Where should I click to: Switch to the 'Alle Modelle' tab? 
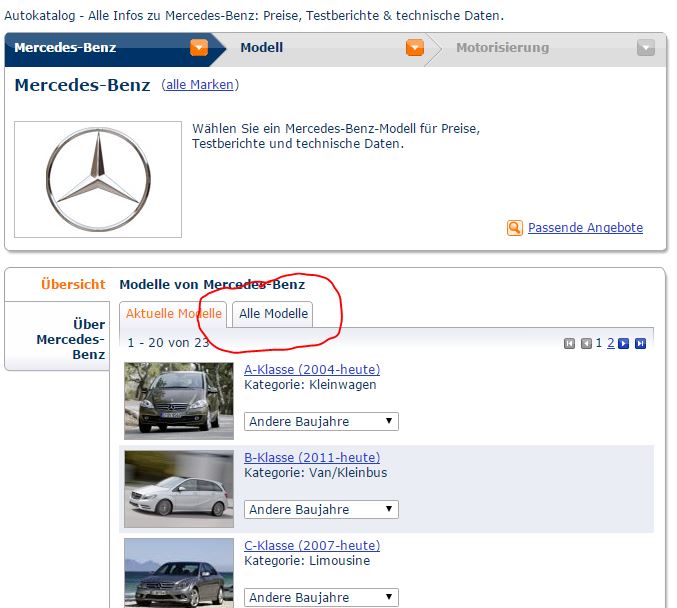(273, 314)
